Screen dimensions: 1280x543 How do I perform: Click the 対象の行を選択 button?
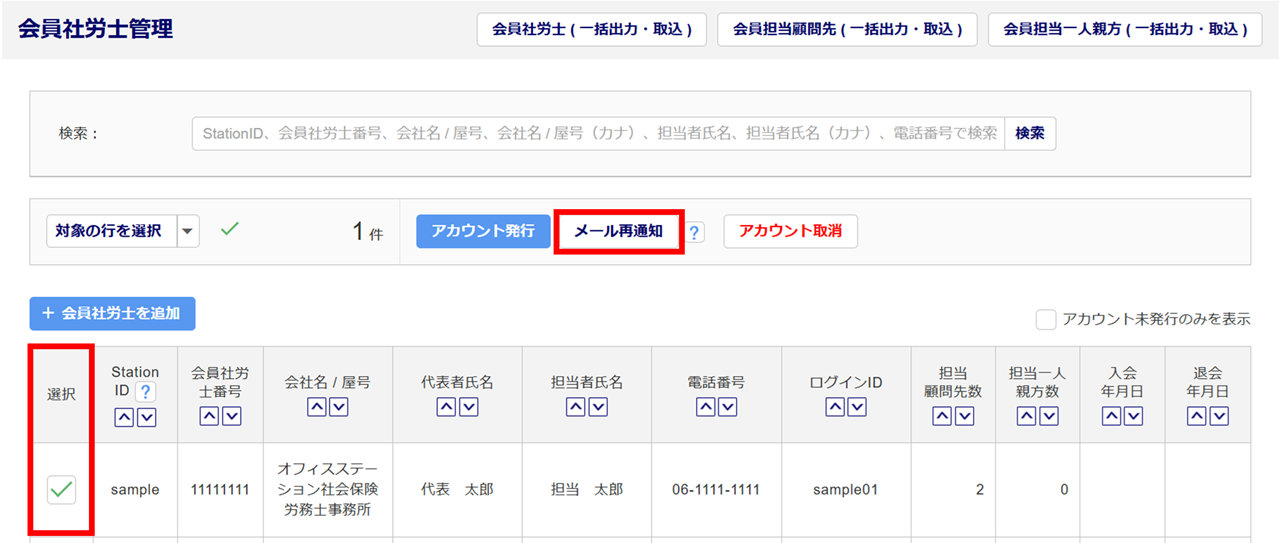112,231
